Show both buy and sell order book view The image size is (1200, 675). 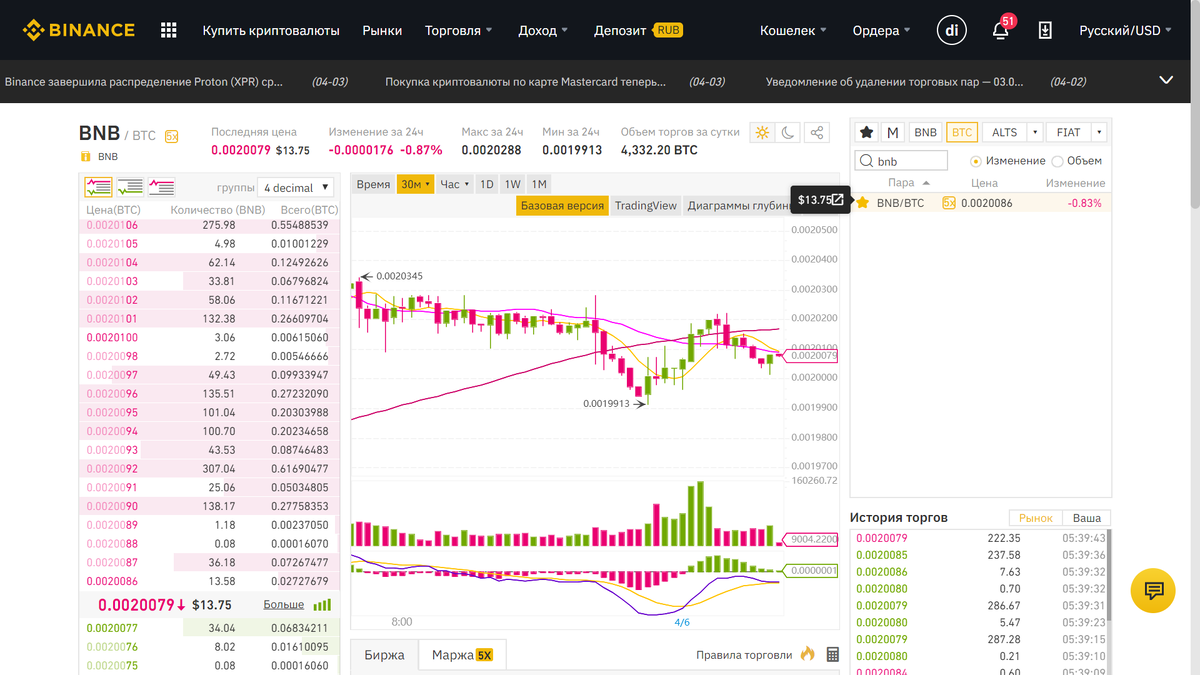point(99,186)
